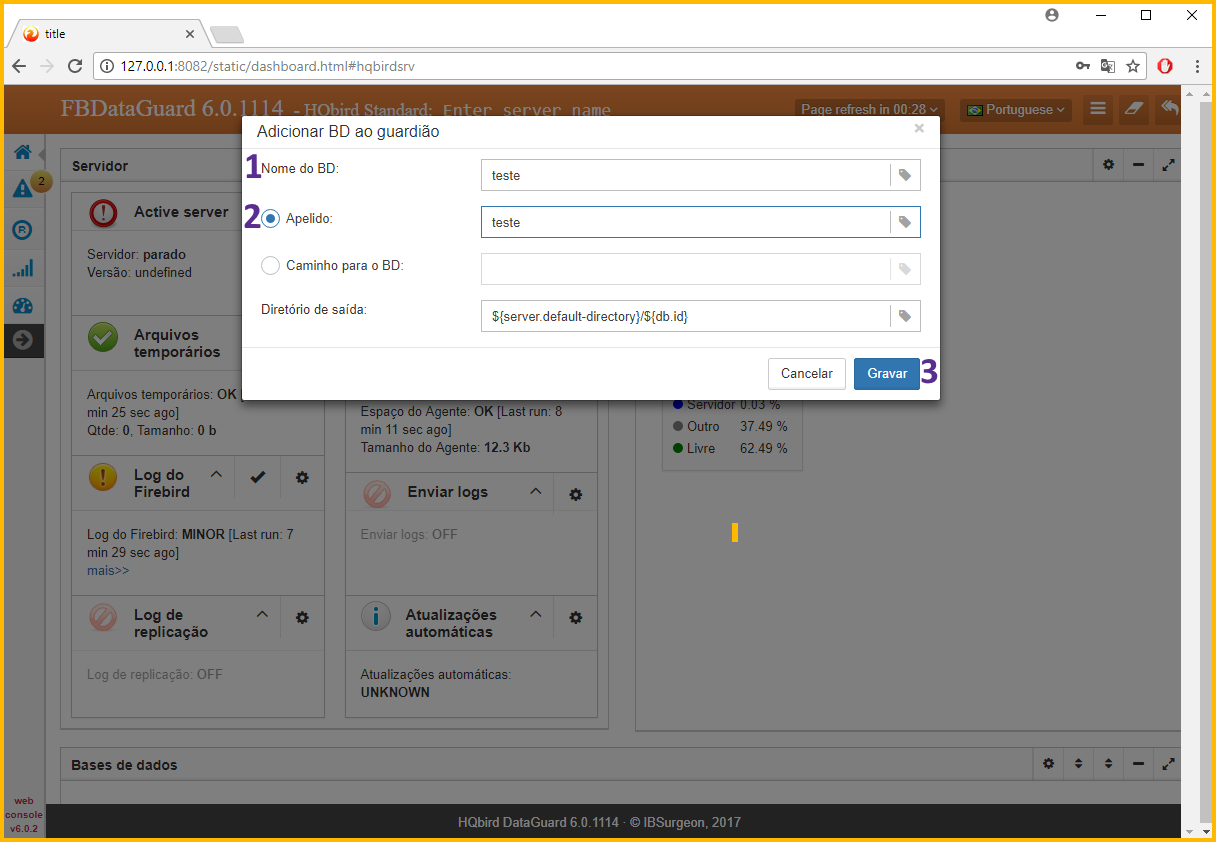Open the gauge performance sidebar icon
Viewport: 1216px width, 842px height.
22,306
